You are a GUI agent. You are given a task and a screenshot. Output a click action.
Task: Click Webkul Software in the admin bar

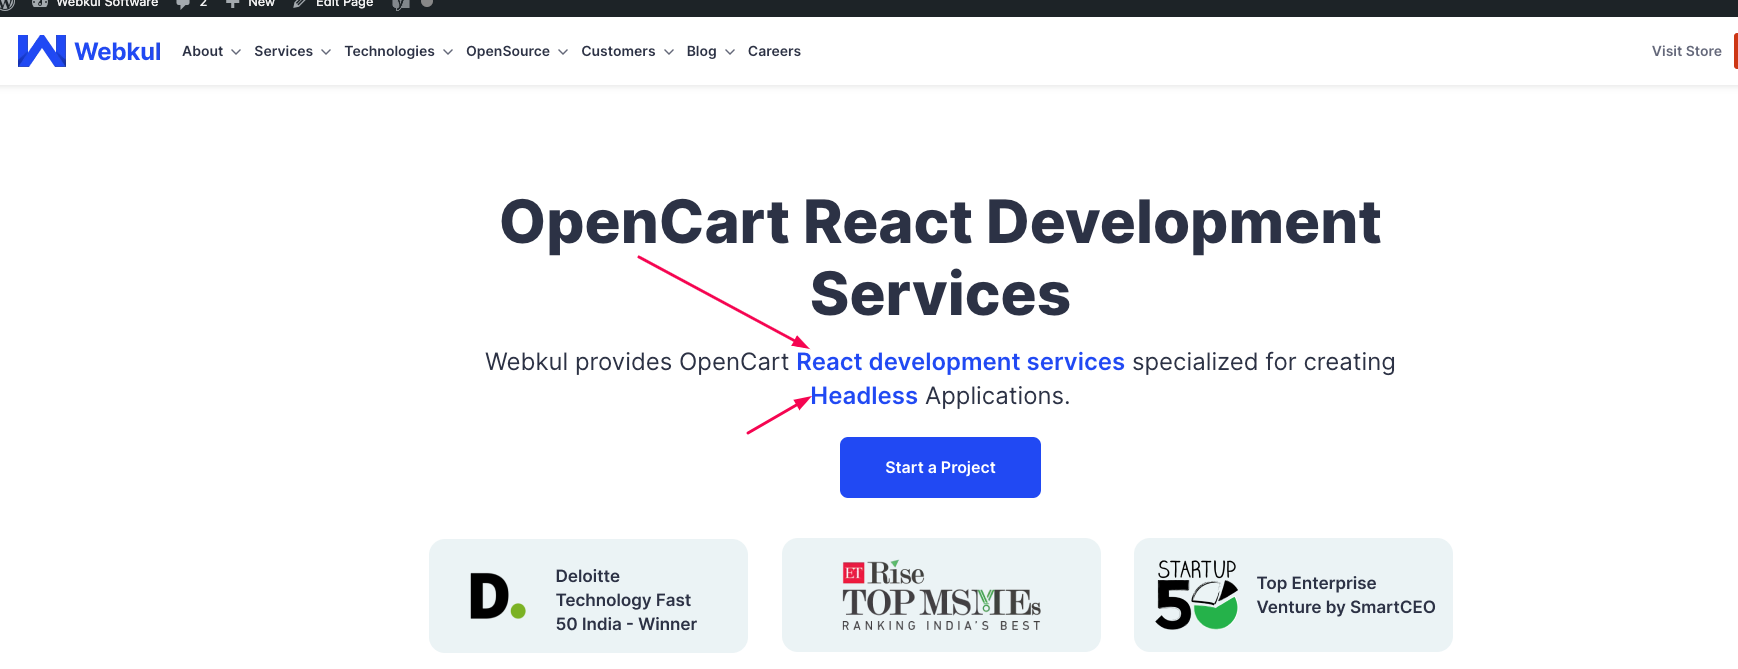pyautogui.click(x=96, y=4)
